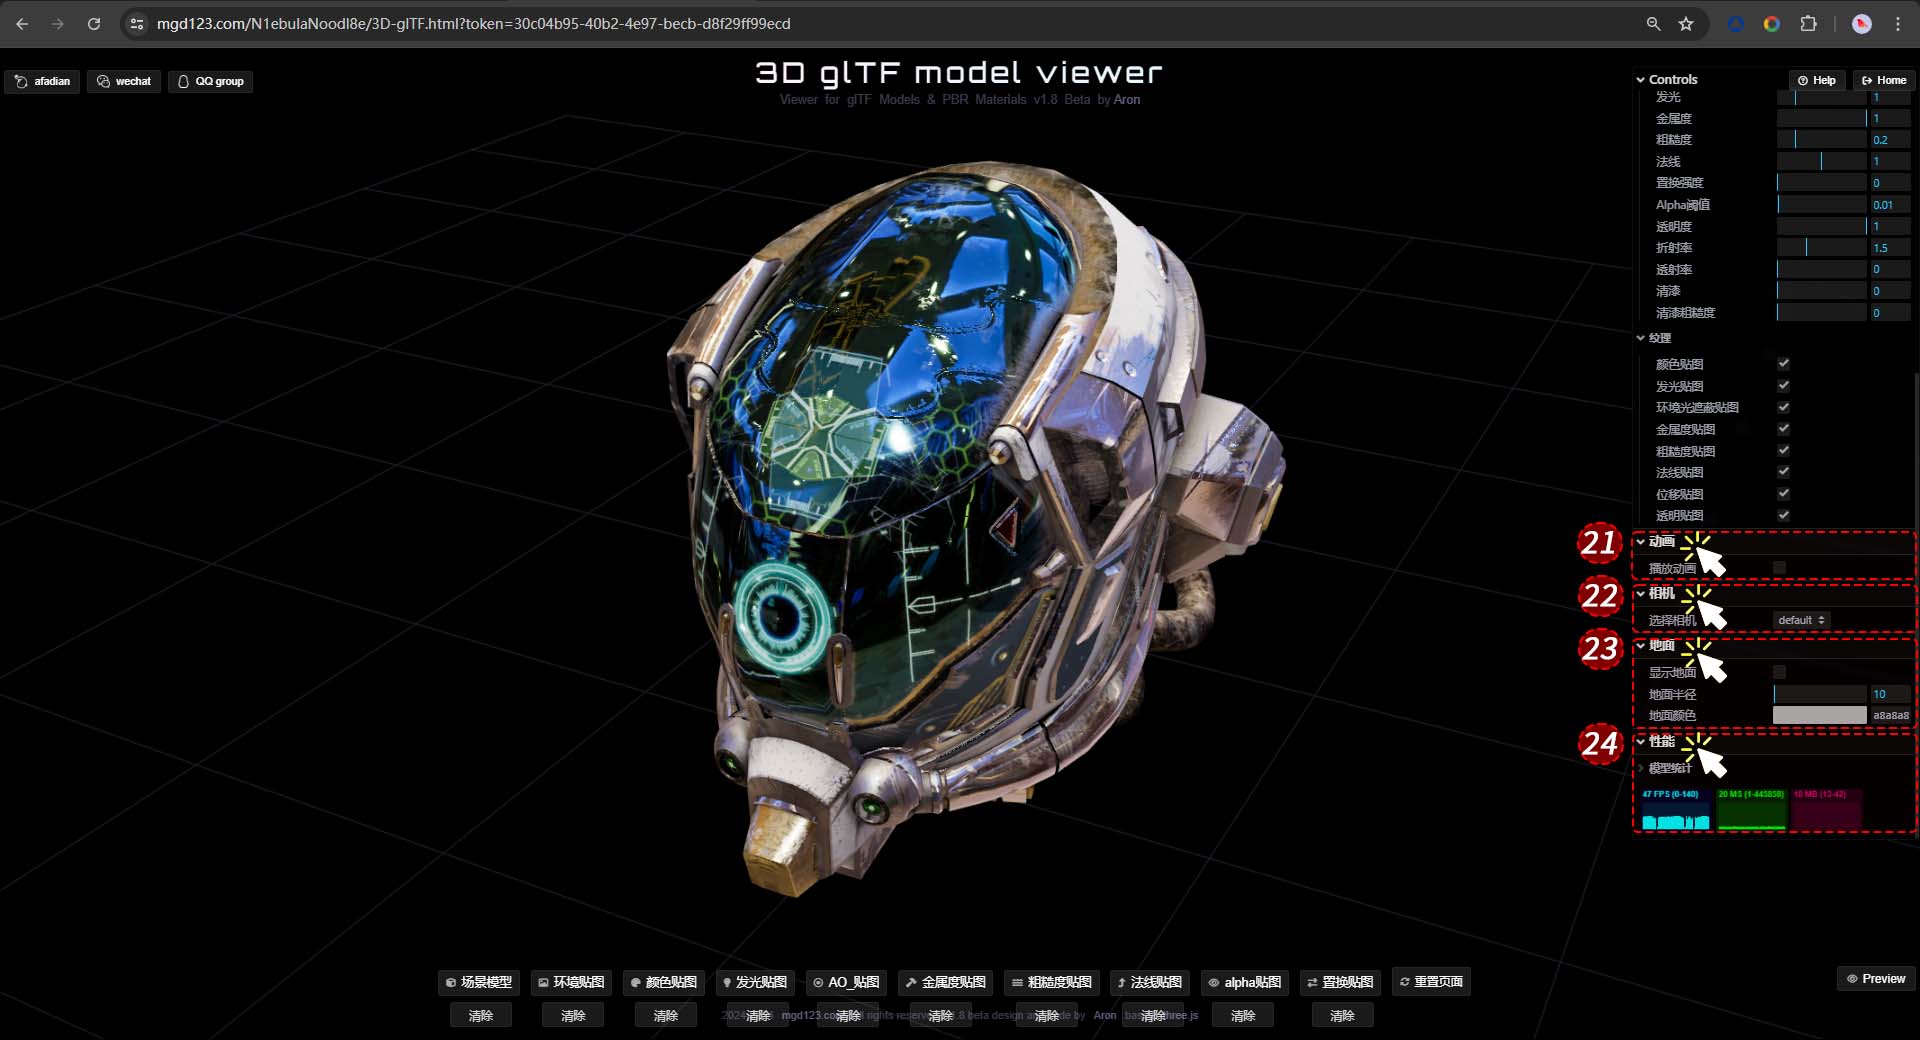Click the Preview button
Screen dimensions: 1920x1040
pos(1875,979)
